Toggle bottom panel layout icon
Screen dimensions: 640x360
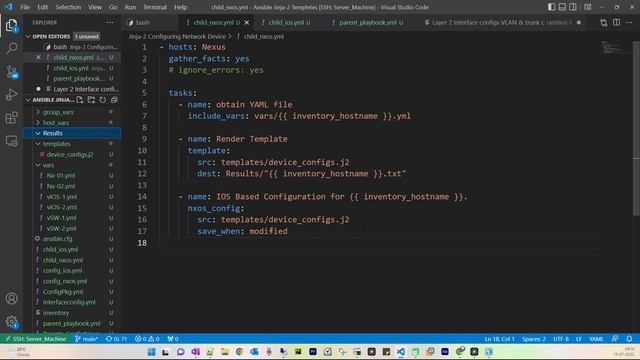pos(562,7)
